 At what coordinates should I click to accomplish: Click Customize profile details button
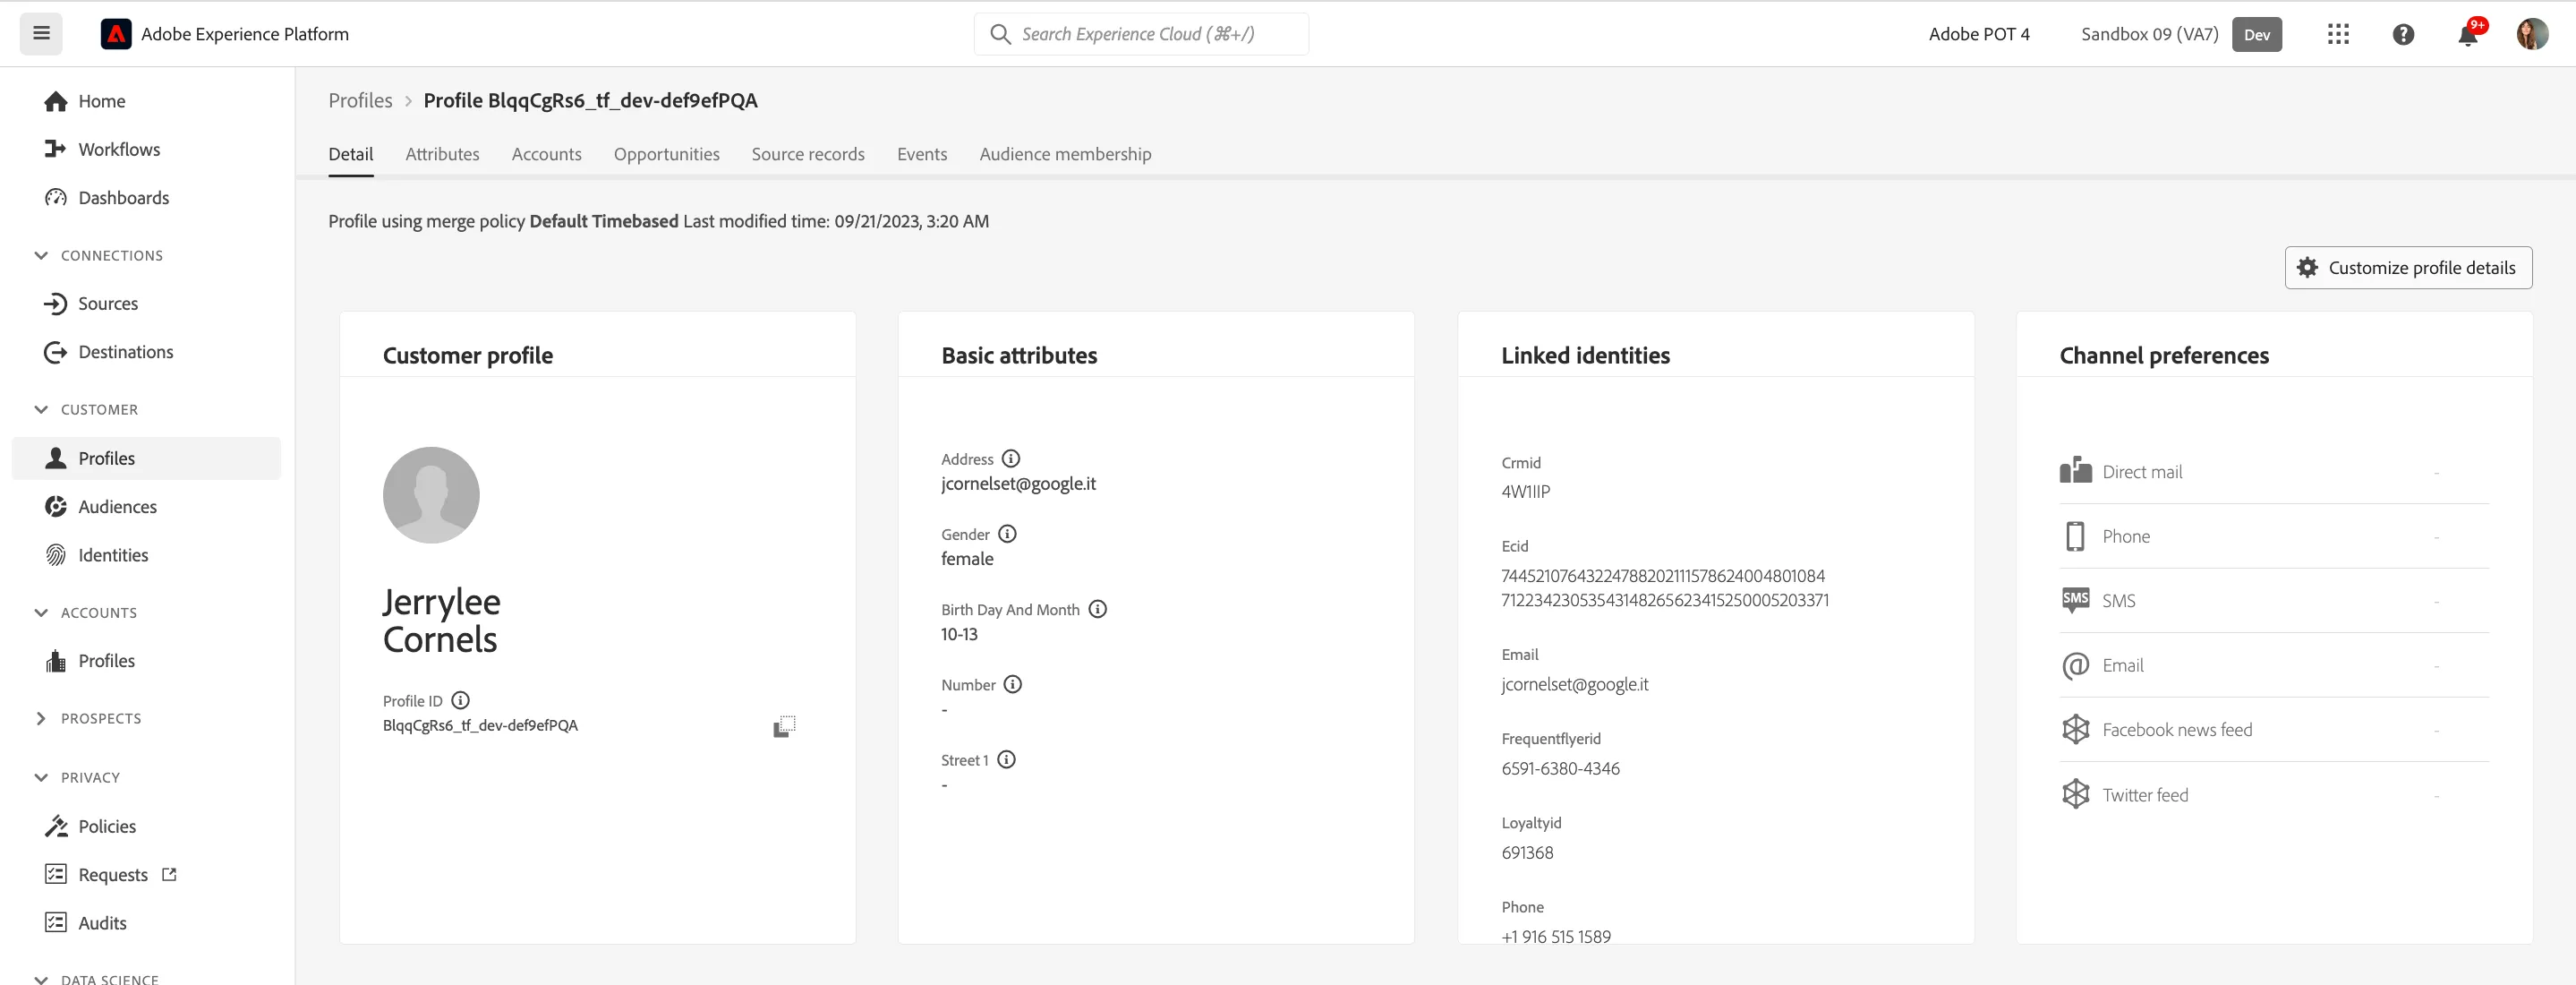coord(2408,268)
